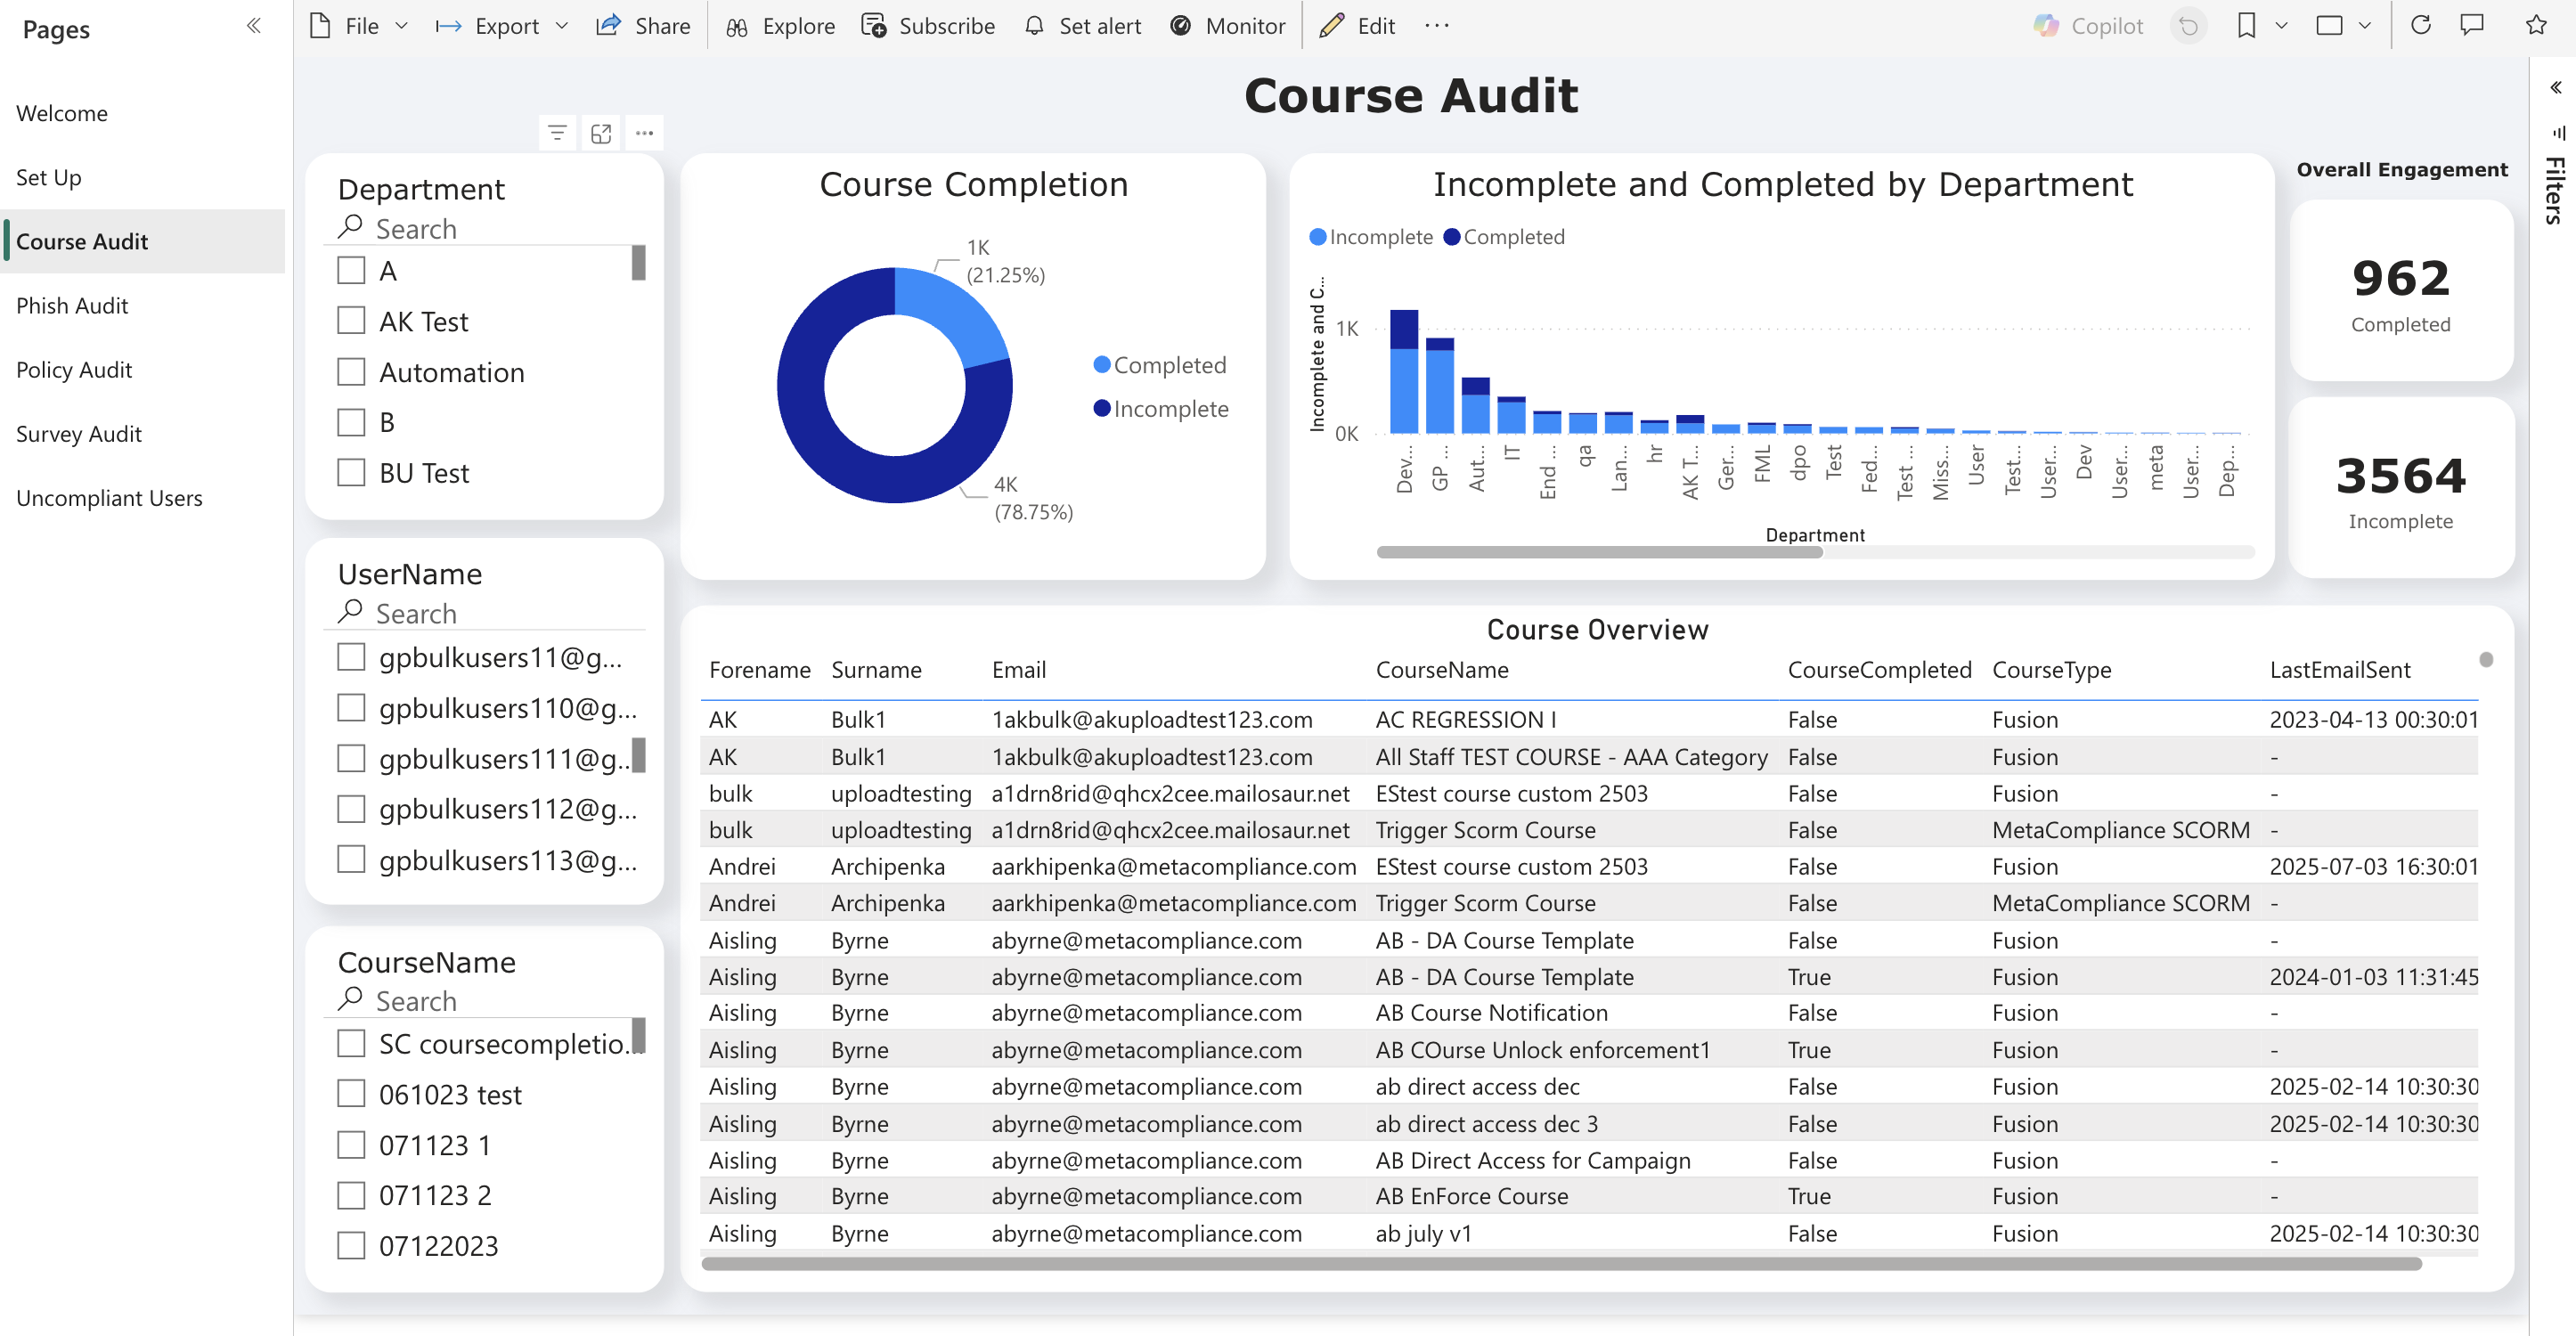Click the reset to default undo icon
This screenshot has height=1336, width=2576.
[x=2189, y=26]
